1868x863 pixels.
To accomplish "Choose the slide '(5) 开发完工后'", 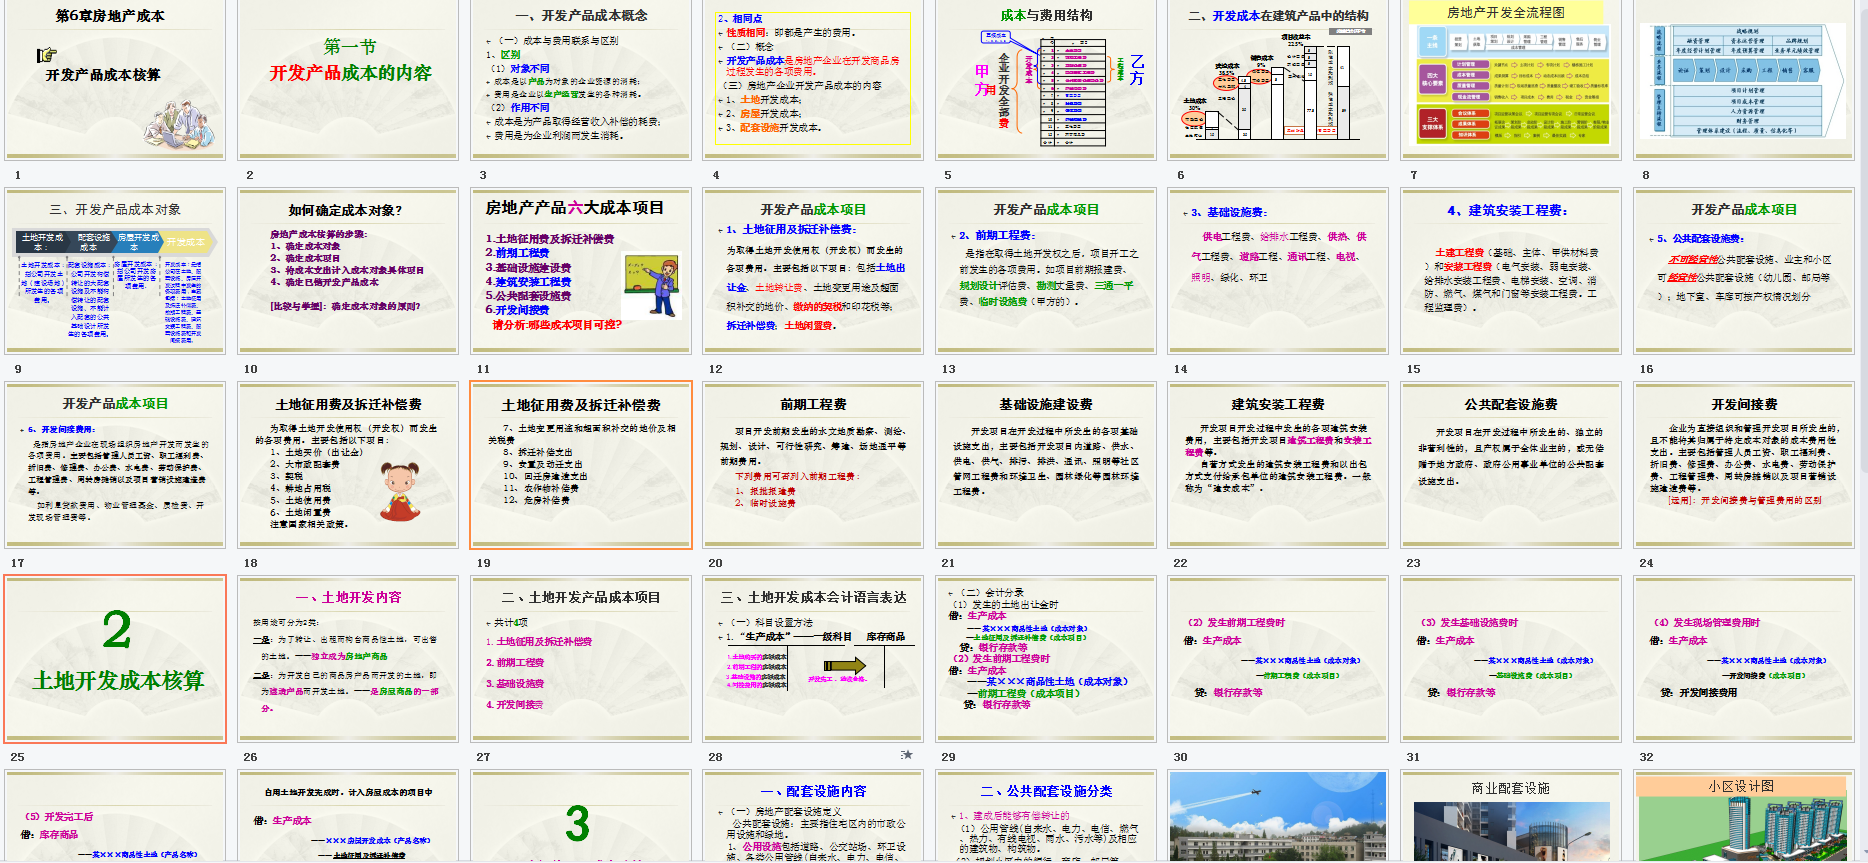I will coord(115,816).
